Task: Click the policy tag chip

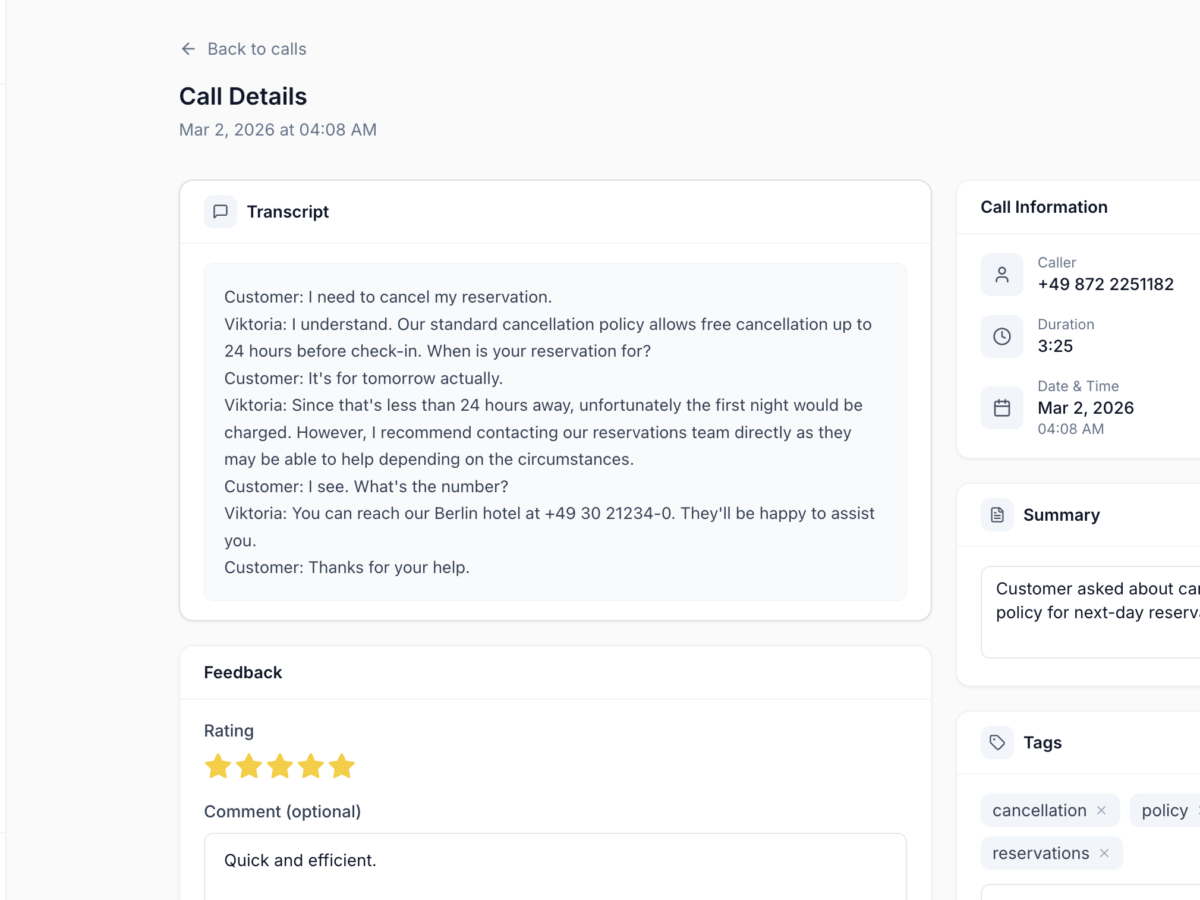Action: point(1164,811)
